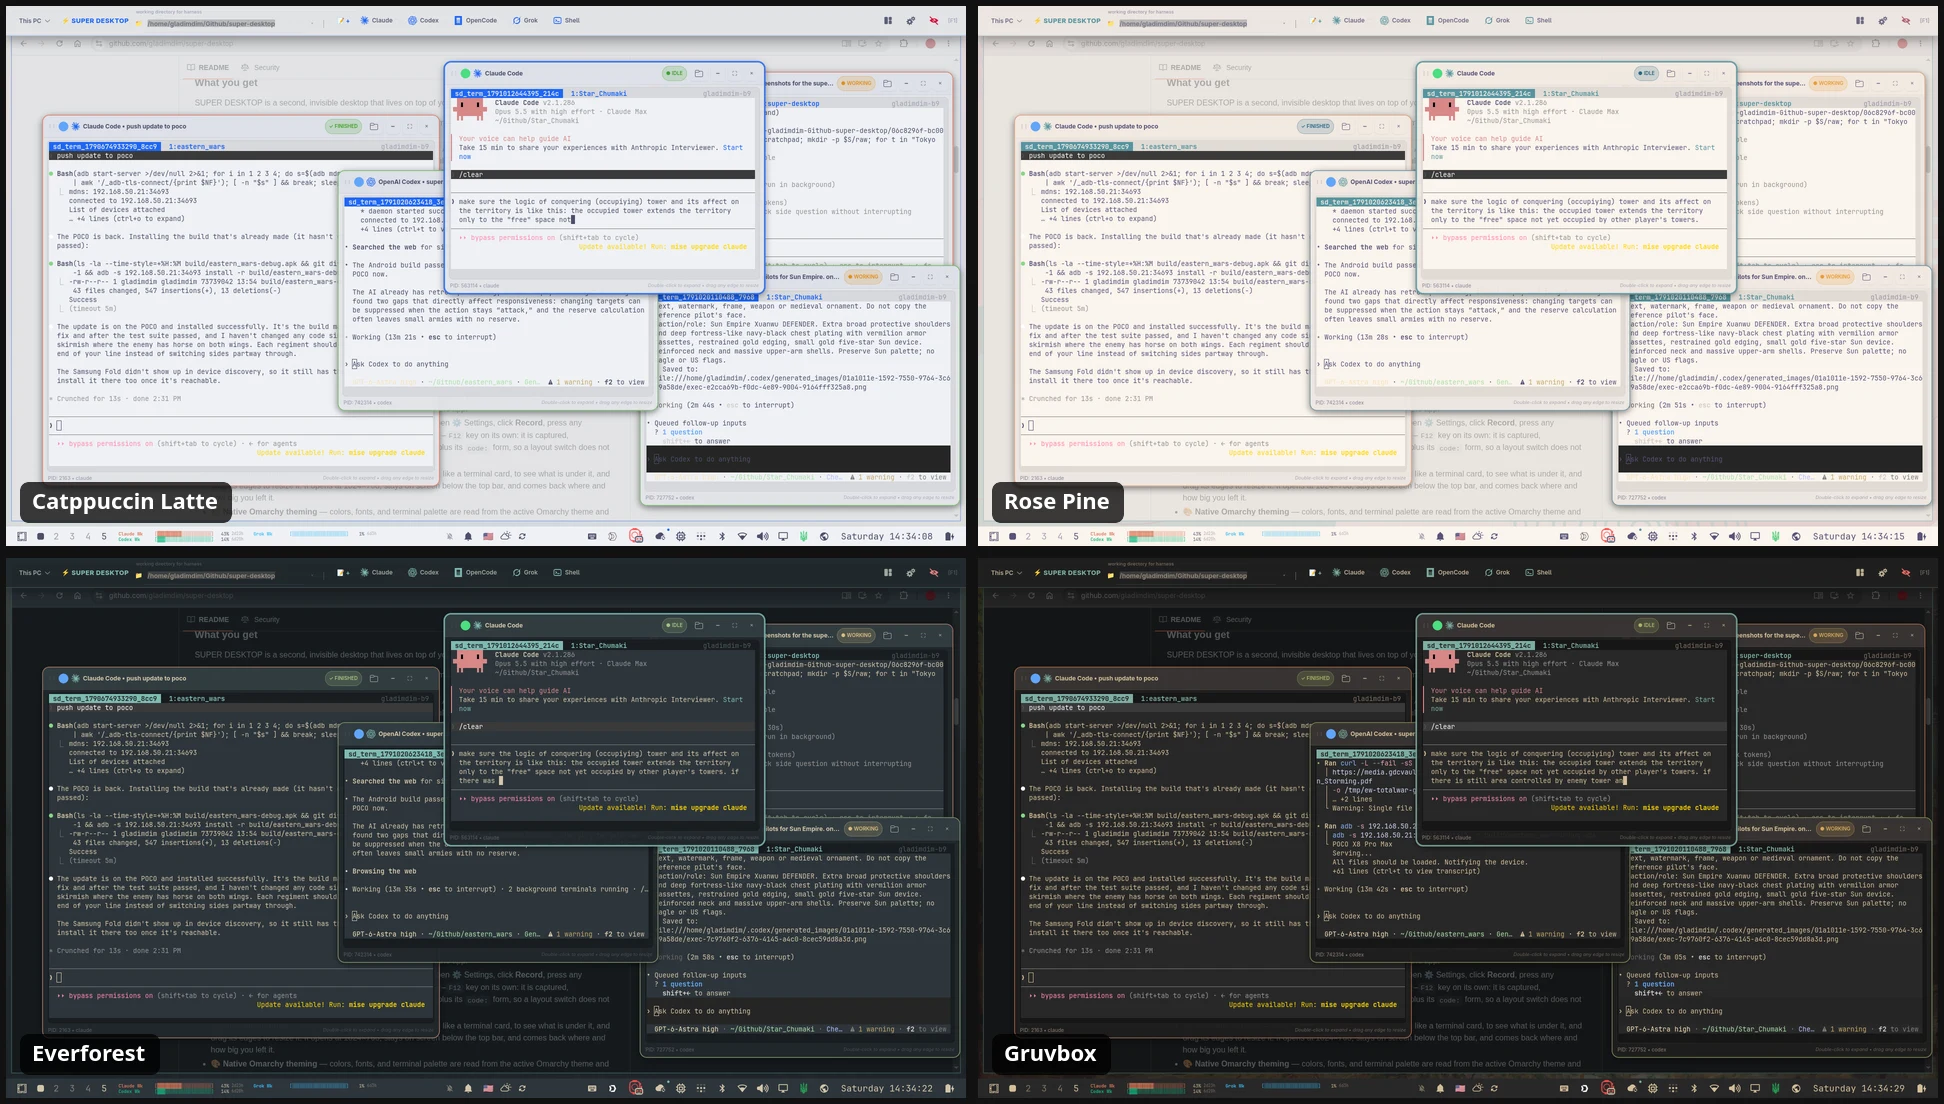Open the browser three-dot menu in Rose Pine
This screenshot has height=1104, width=1944.
tap(1921, 43)
